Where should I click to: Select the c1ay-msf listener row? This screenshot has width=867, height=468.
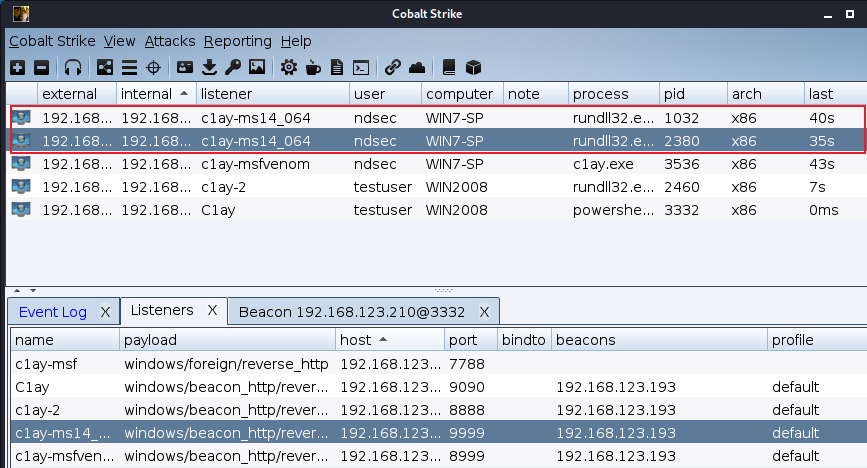click(x=439, y=363)
